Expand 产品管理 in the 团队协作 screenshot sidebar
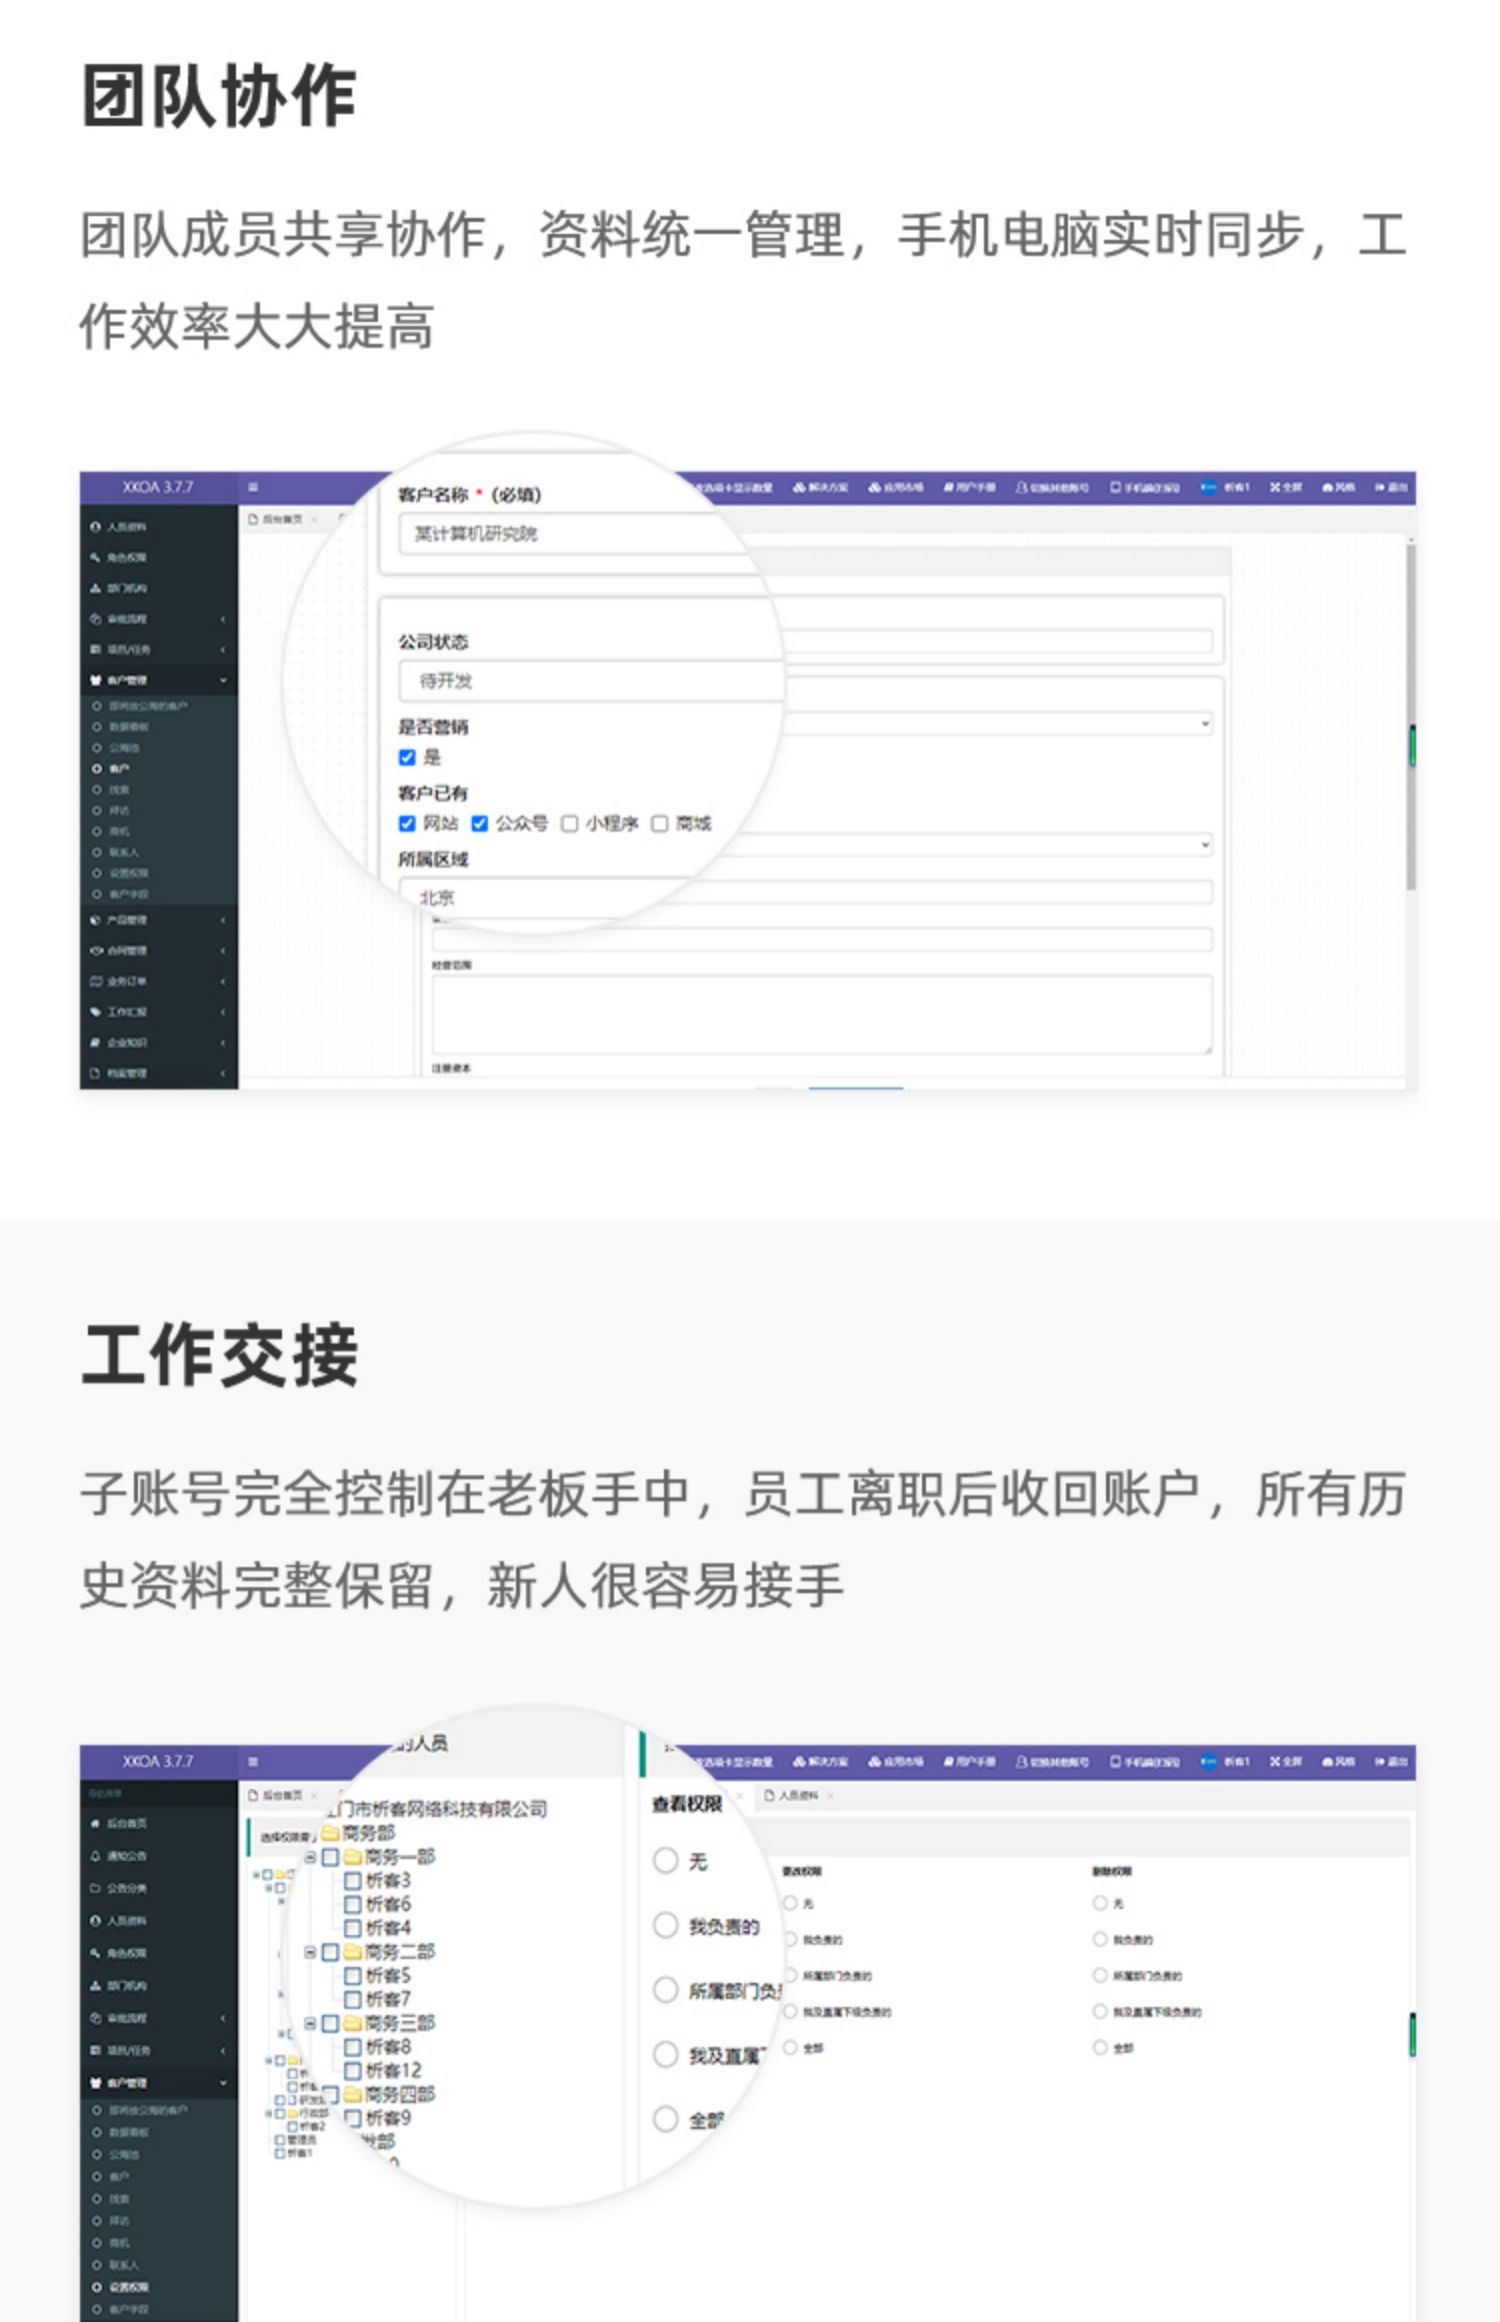 158,920
